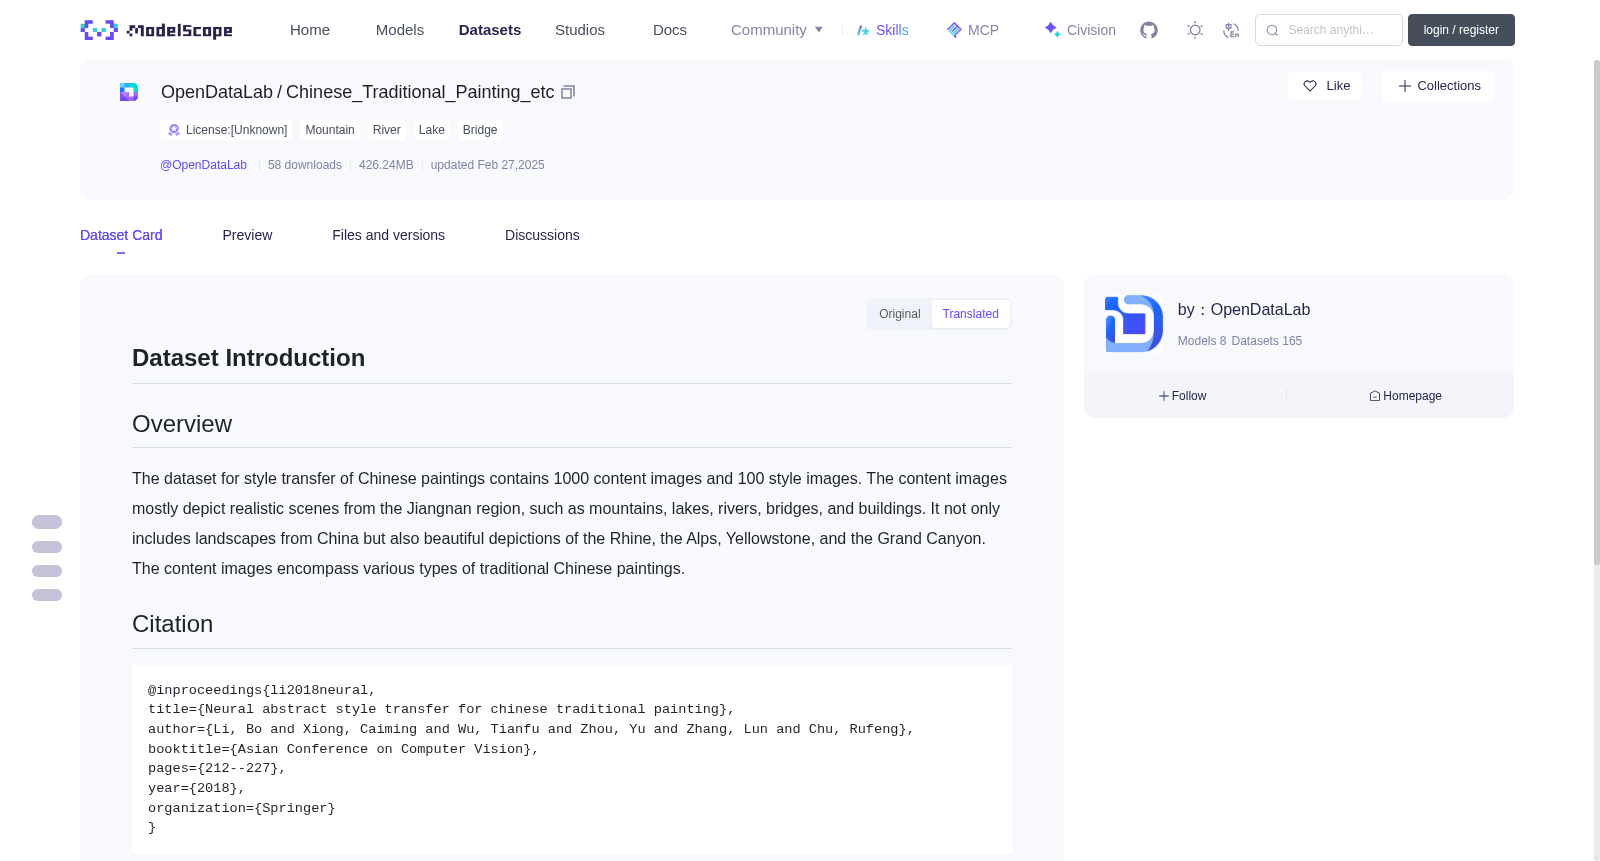Click the 'updated Feb 27,2025' text

(488, 165)
